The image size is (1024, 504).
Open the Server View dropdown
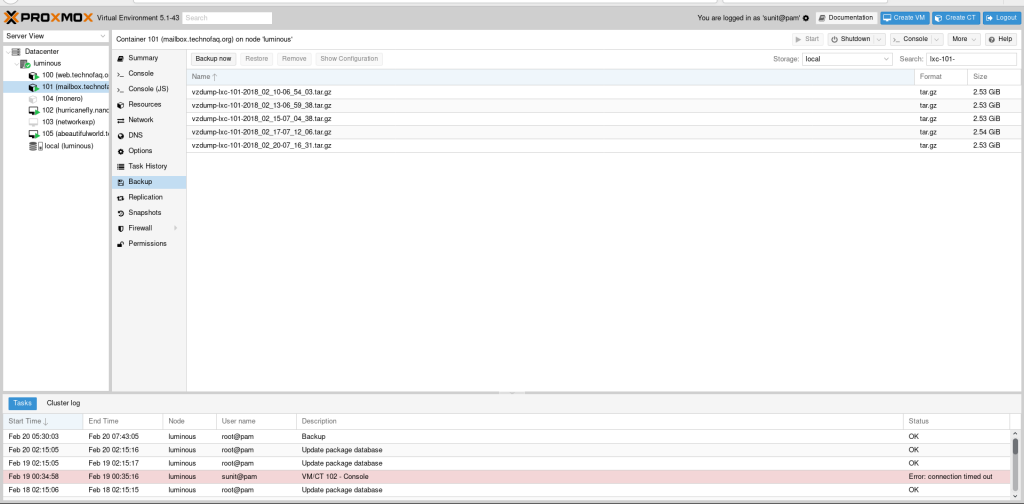click(55, 36)
